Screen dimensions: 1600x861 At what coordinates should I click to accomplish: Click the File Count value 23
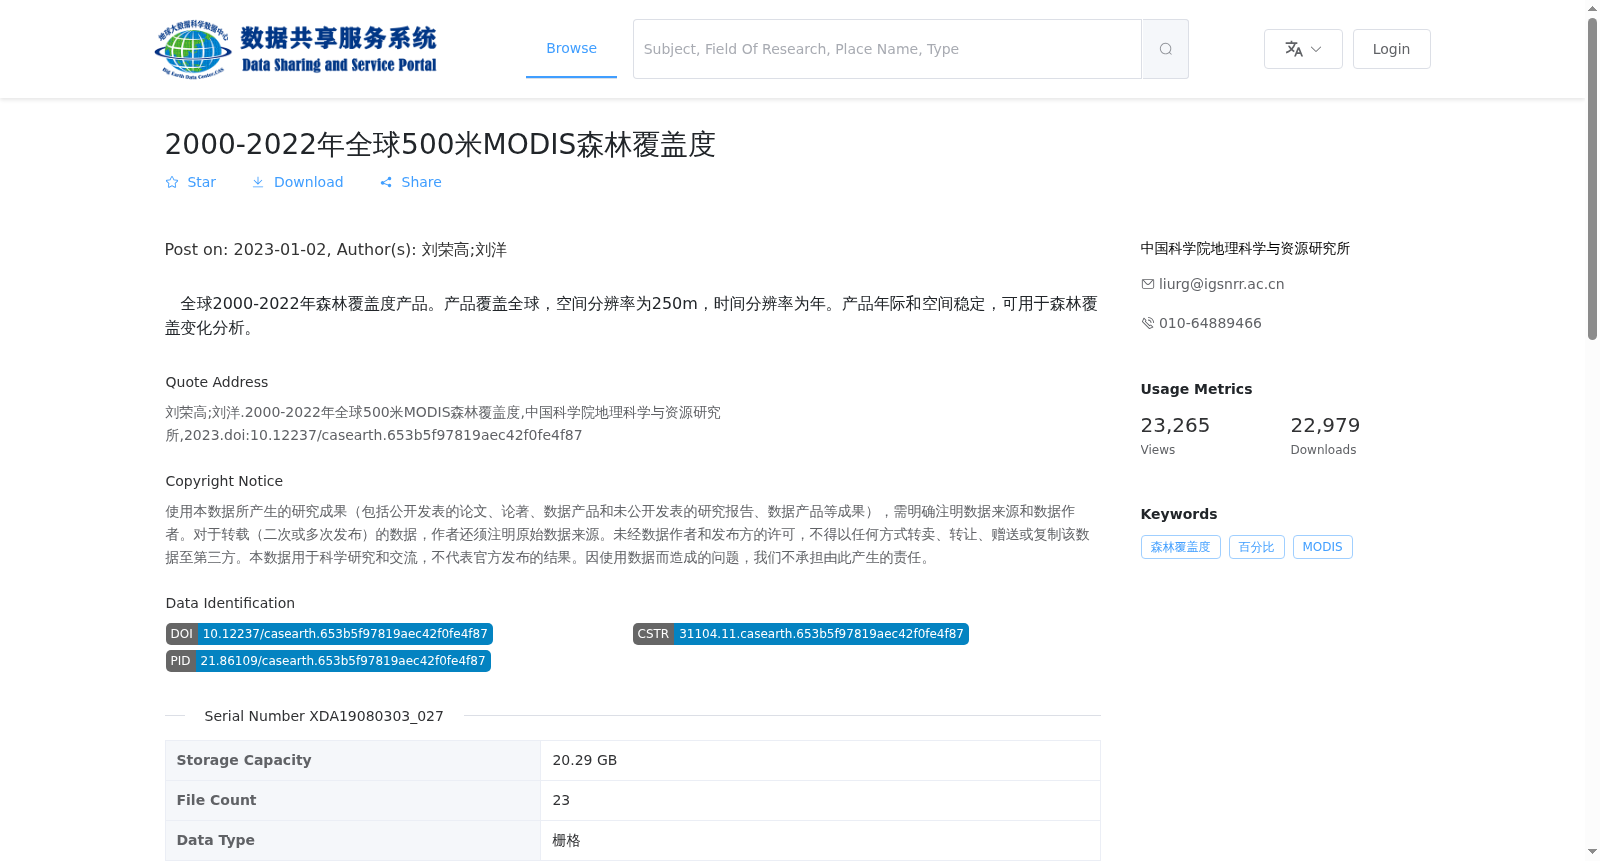click(x=561, y=800)
